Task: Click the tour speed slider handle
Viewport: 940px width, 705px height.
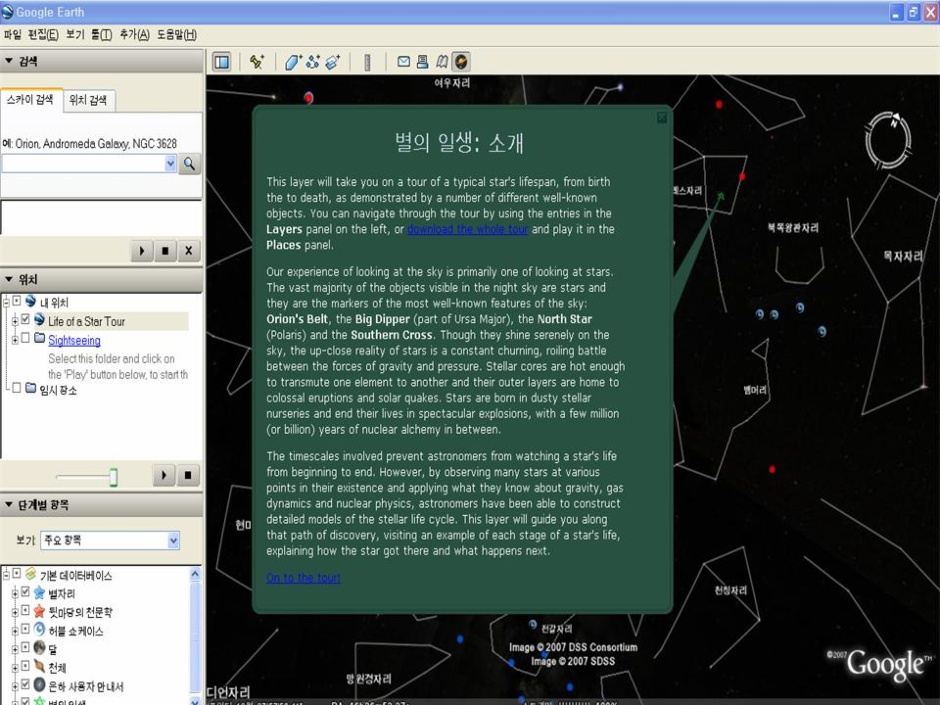Action: [113, 477]
